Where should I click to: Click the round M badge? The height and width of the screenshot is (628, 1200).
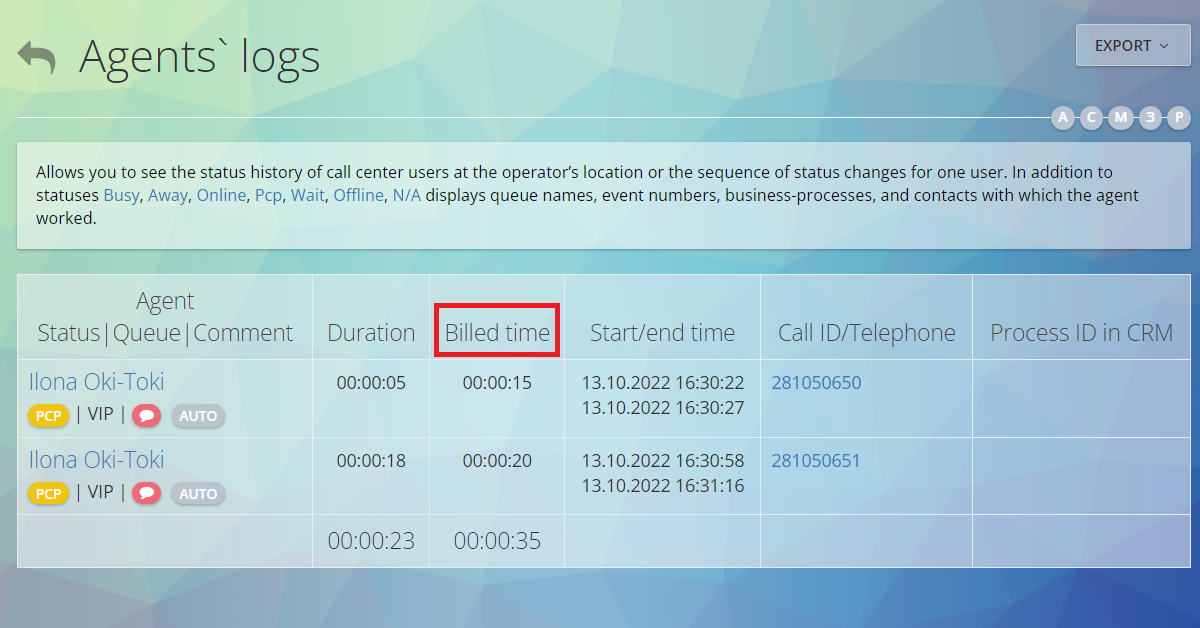1121,118
